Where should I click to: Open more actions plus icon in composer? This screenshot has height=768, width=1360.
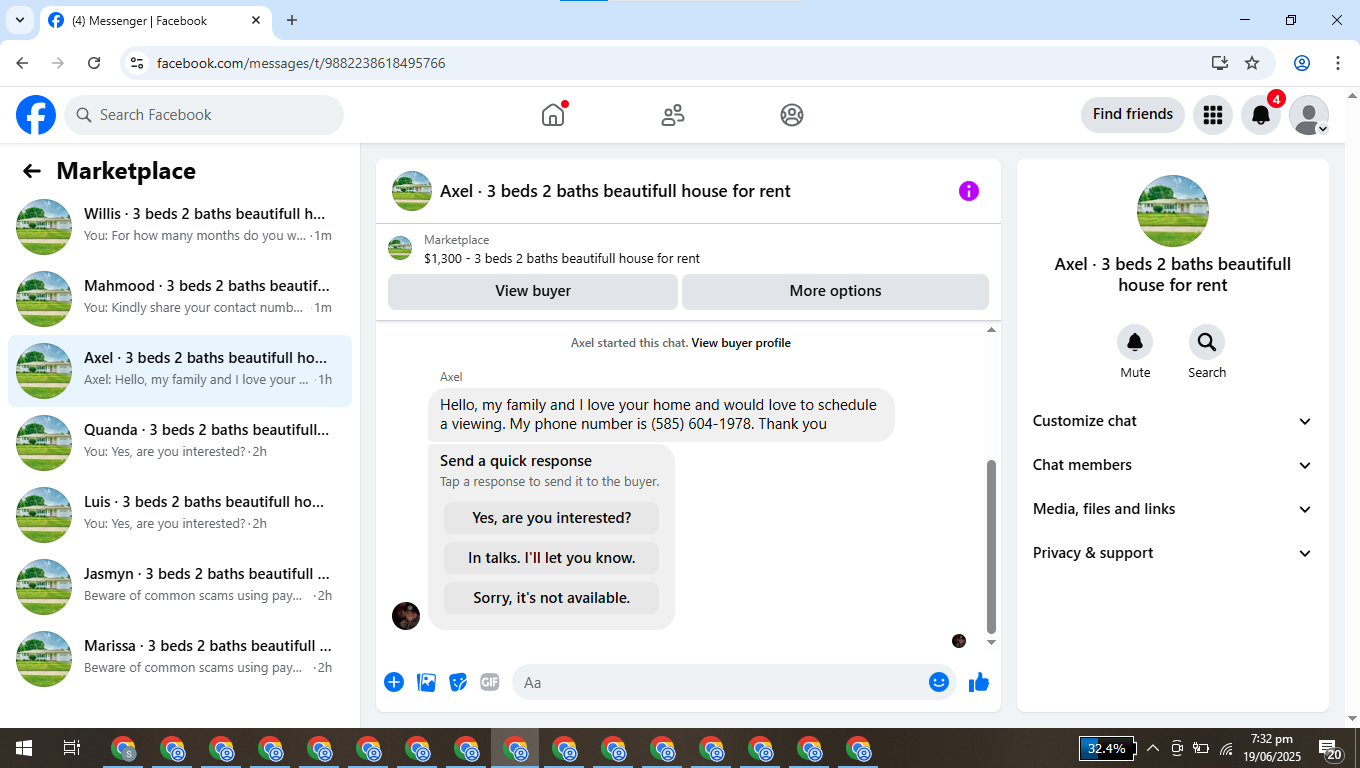tap(394, 682)
